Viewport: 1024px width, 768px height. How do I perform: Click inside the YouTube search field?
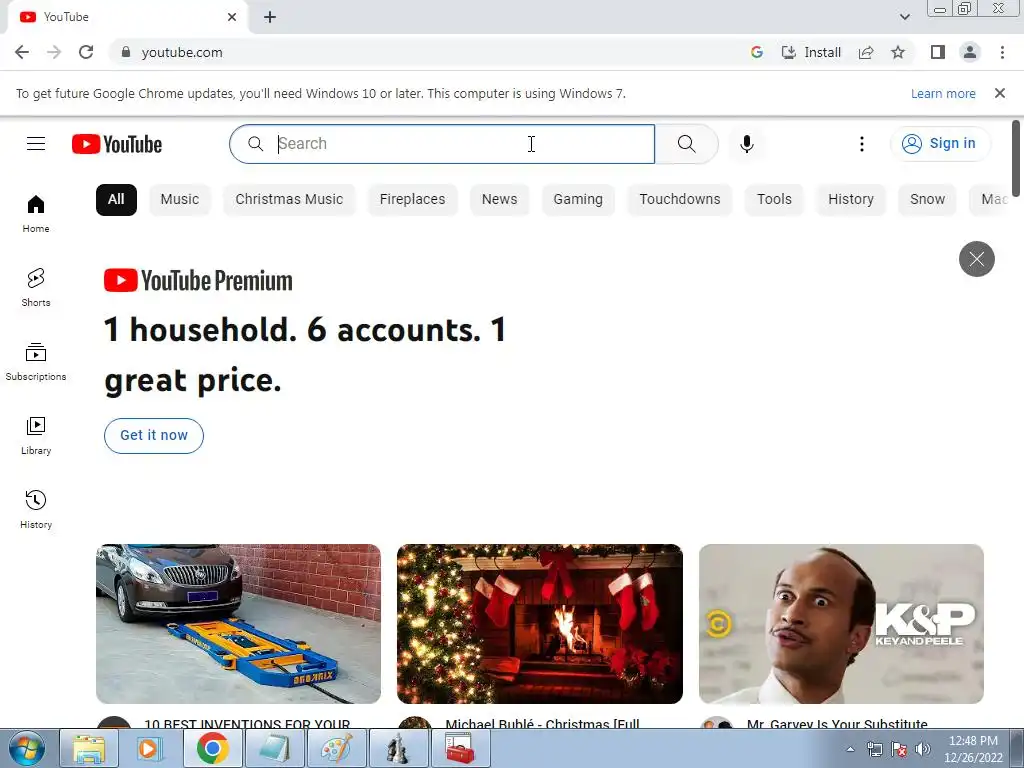[442, 144]
